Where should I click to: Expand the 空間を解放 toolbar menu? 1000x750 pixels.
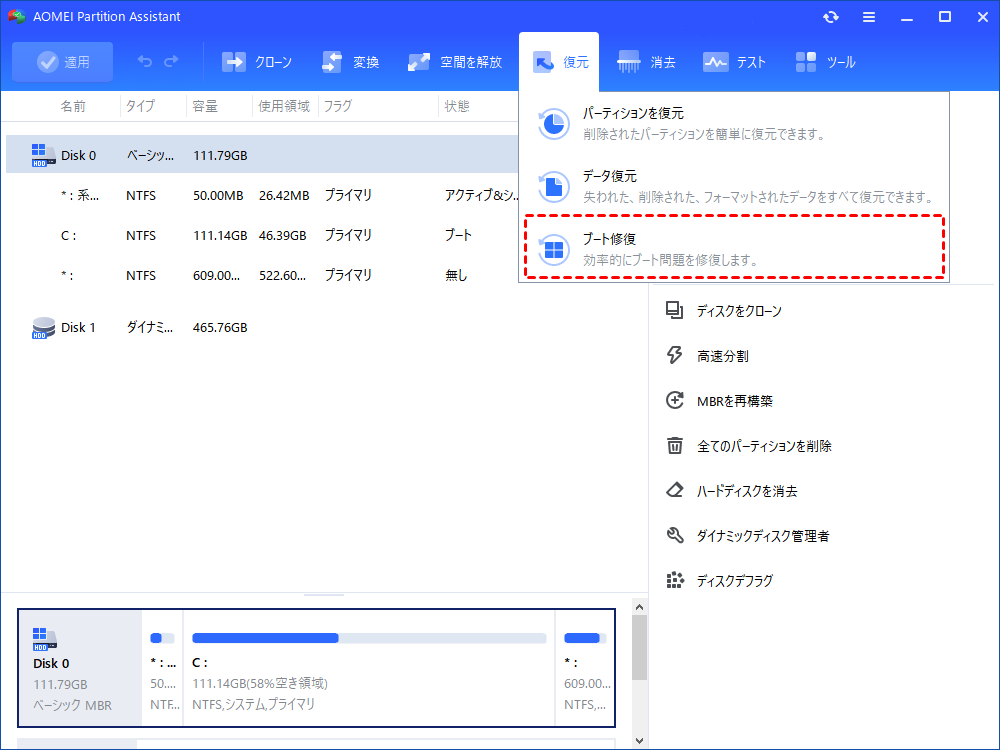pos(455,62)
